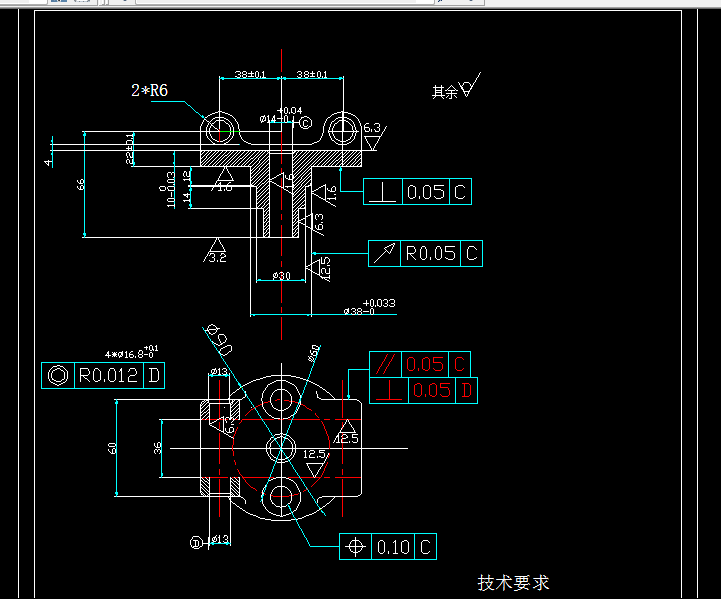Pick the "4*ø16.8" hole dimension text

(132, 352)
